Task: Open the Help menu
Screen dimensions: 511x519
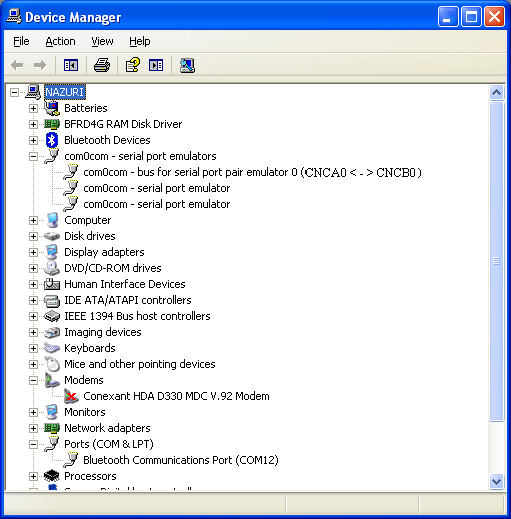Action: 140,41
